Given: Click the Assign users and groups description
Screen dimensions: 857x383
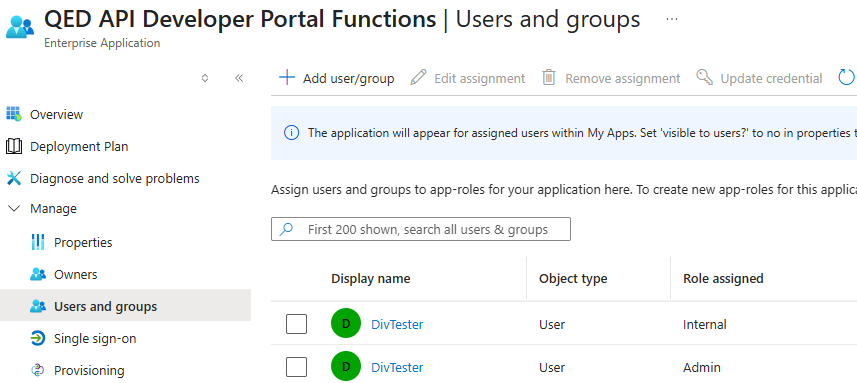Looking at the screenshot, I should tap(563, 190).
